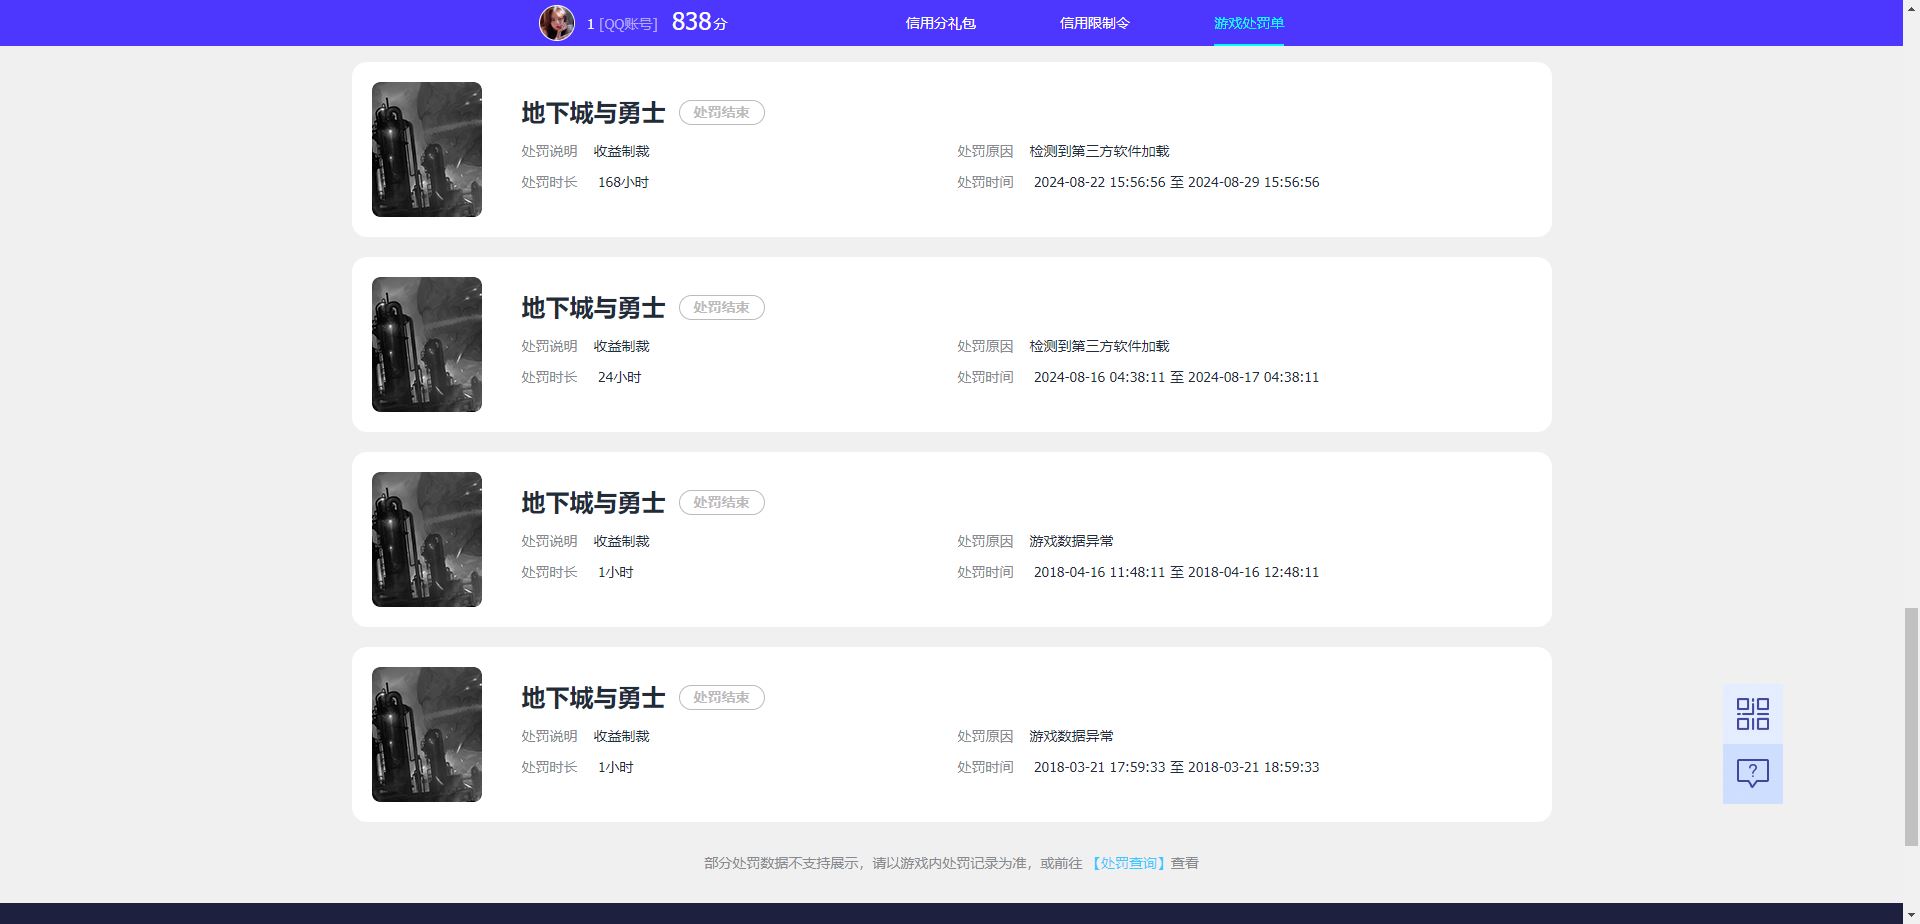Screen dimensions: 1920x924
Task: Open the QR code panel
Action: point(1751,714)
